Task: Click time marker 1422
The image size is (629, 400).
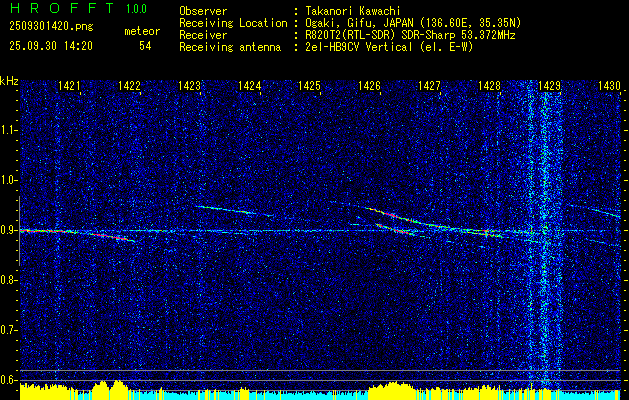Action: coord(130,85)
